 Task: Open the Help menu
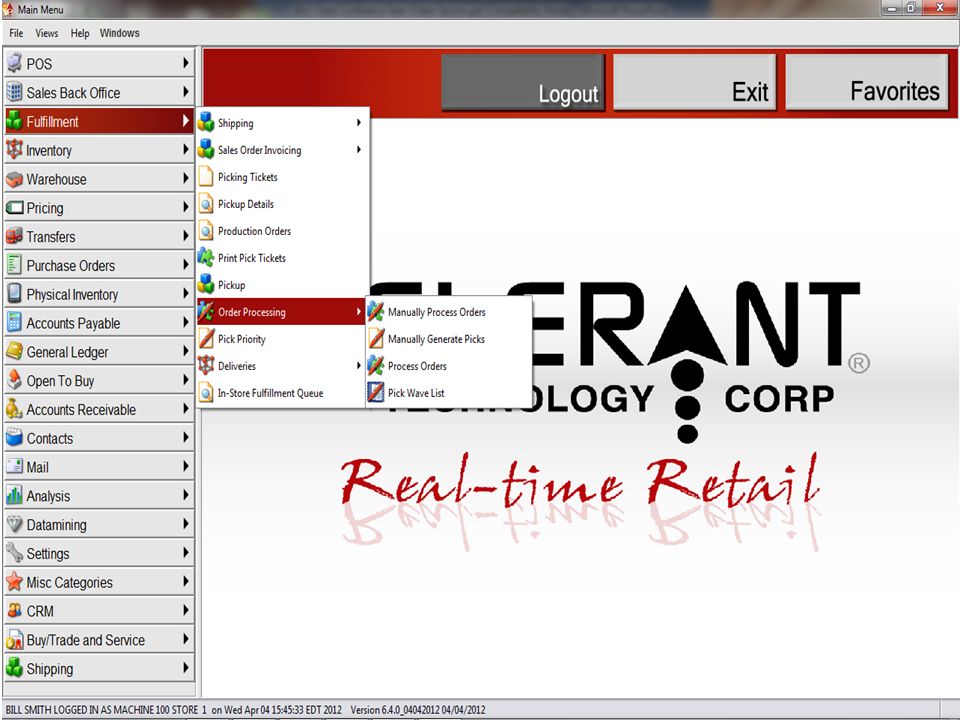80,33
